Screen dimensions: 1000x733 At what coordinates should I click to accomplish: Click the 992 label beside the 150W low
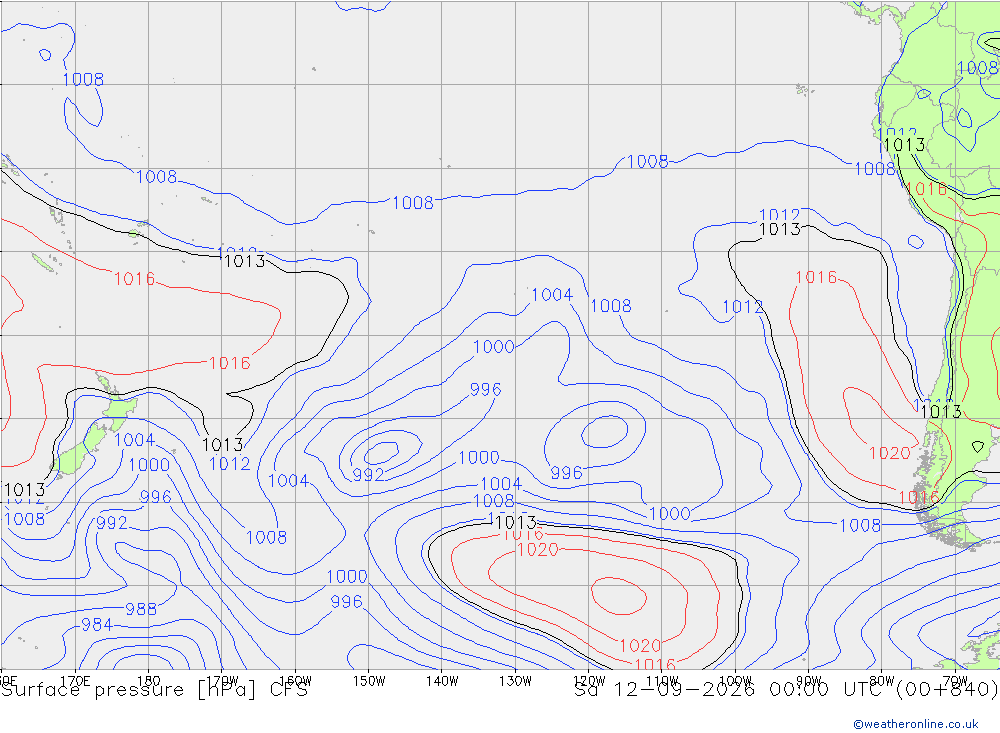(x=369, y=475)
